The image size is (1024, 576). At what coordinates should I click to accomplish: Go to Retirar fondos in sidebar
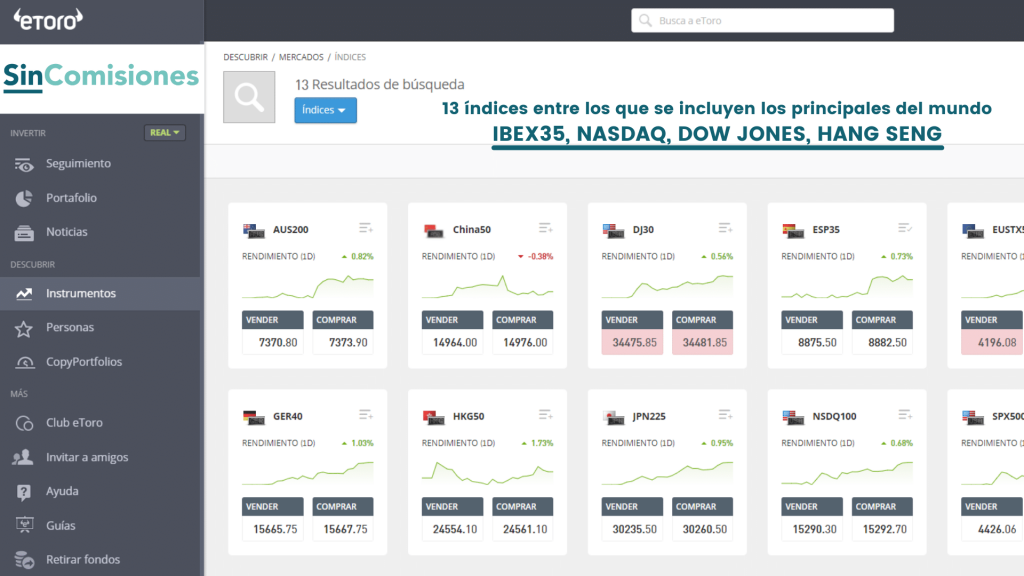point(83,560)
